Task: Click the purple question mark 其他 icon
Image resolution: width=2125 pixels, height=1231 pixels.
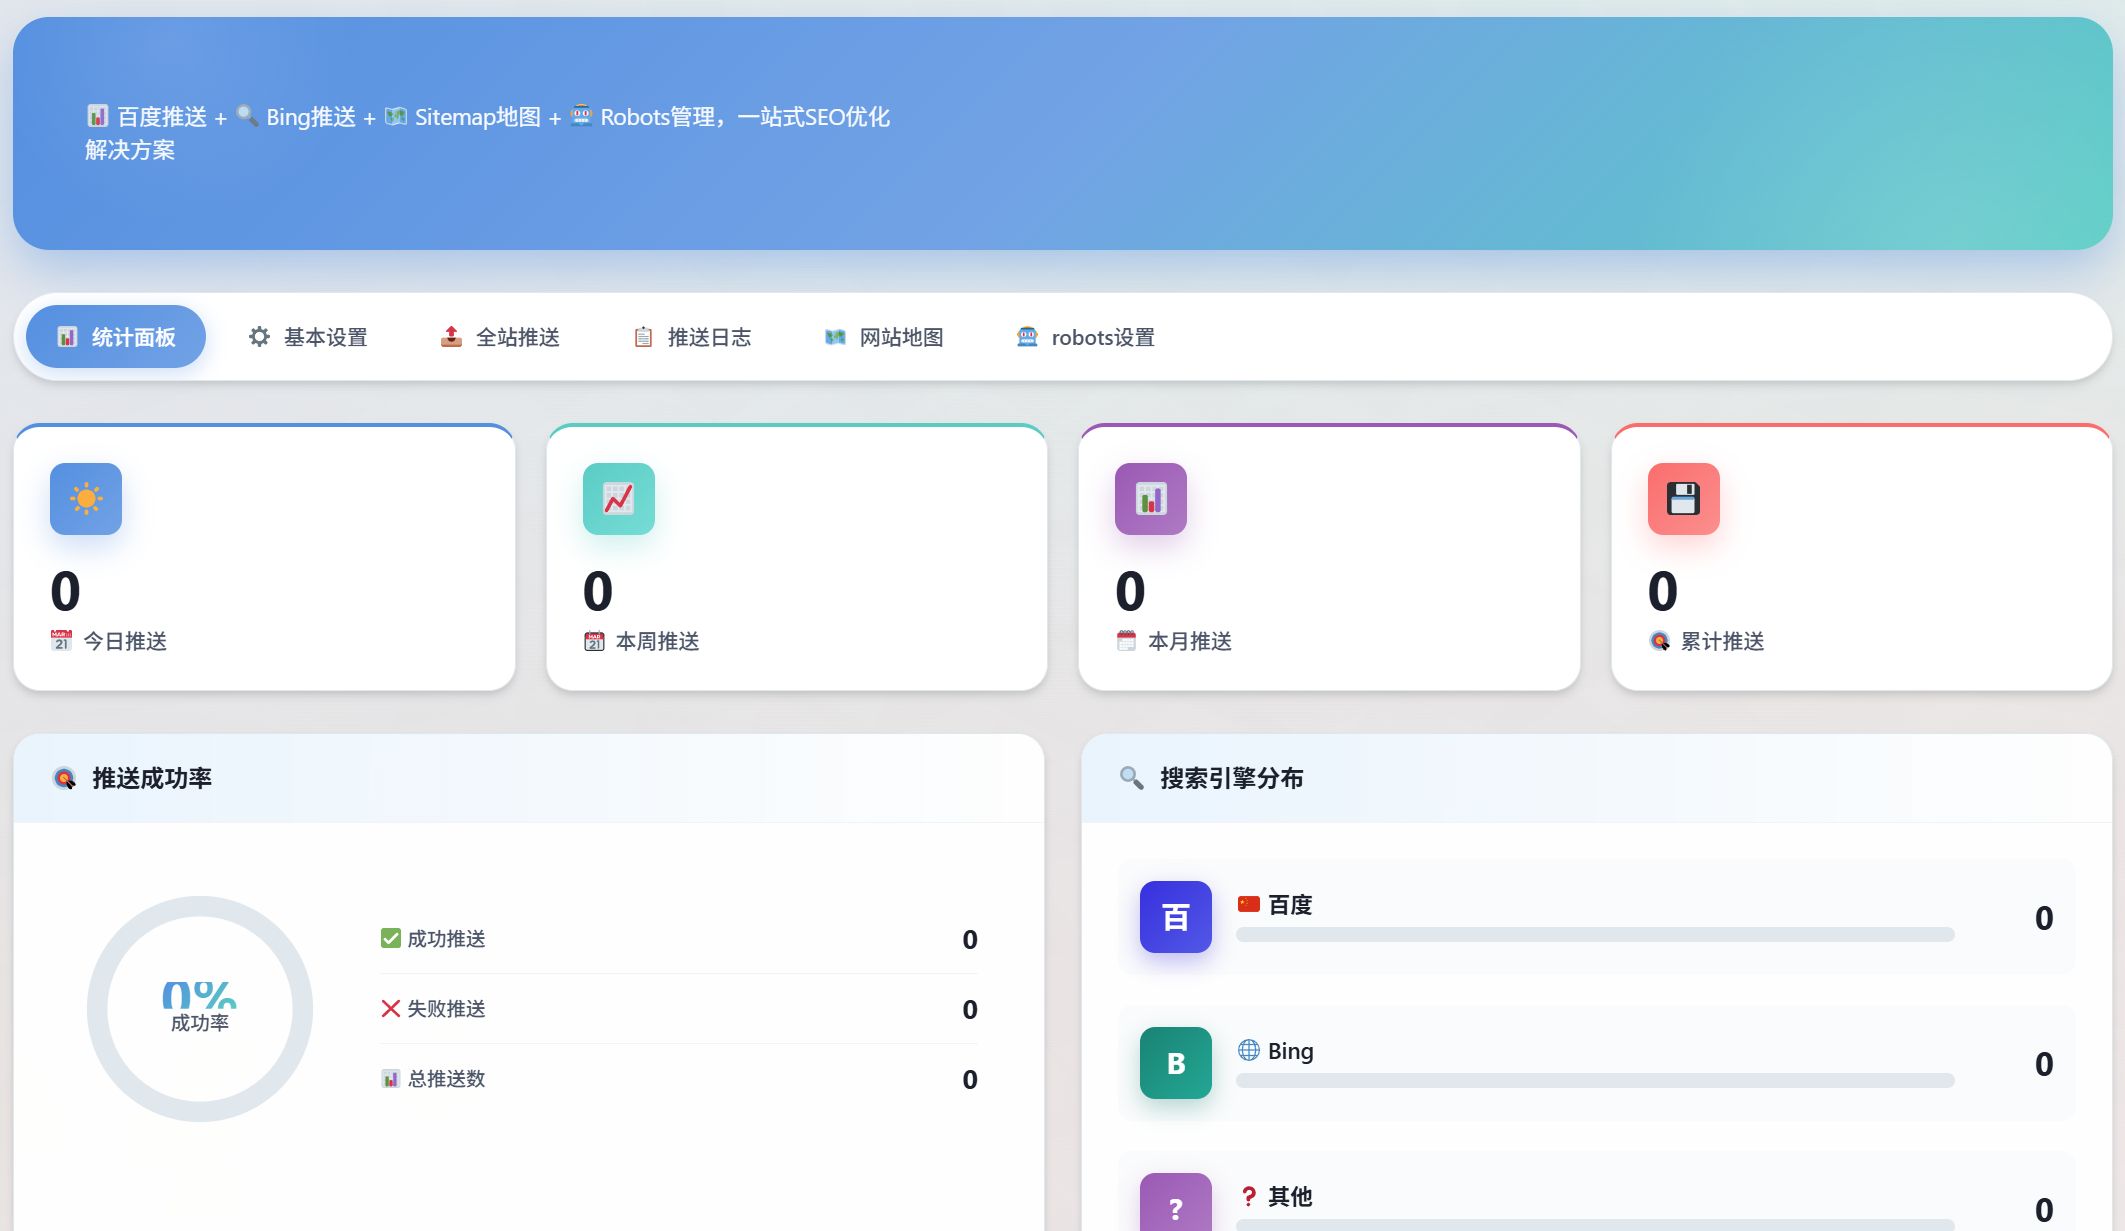Action: (x=1176, y=1203)
